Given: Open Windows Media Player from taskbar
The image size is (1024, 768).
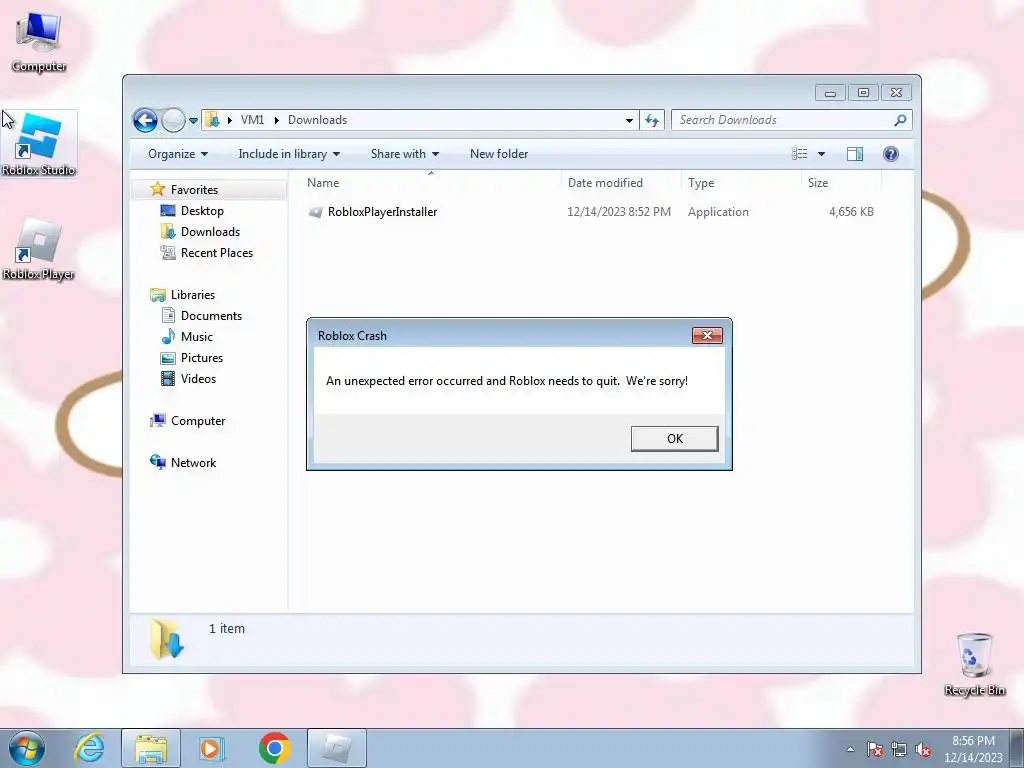Looking at the screenshot, I should pos(212,748).
